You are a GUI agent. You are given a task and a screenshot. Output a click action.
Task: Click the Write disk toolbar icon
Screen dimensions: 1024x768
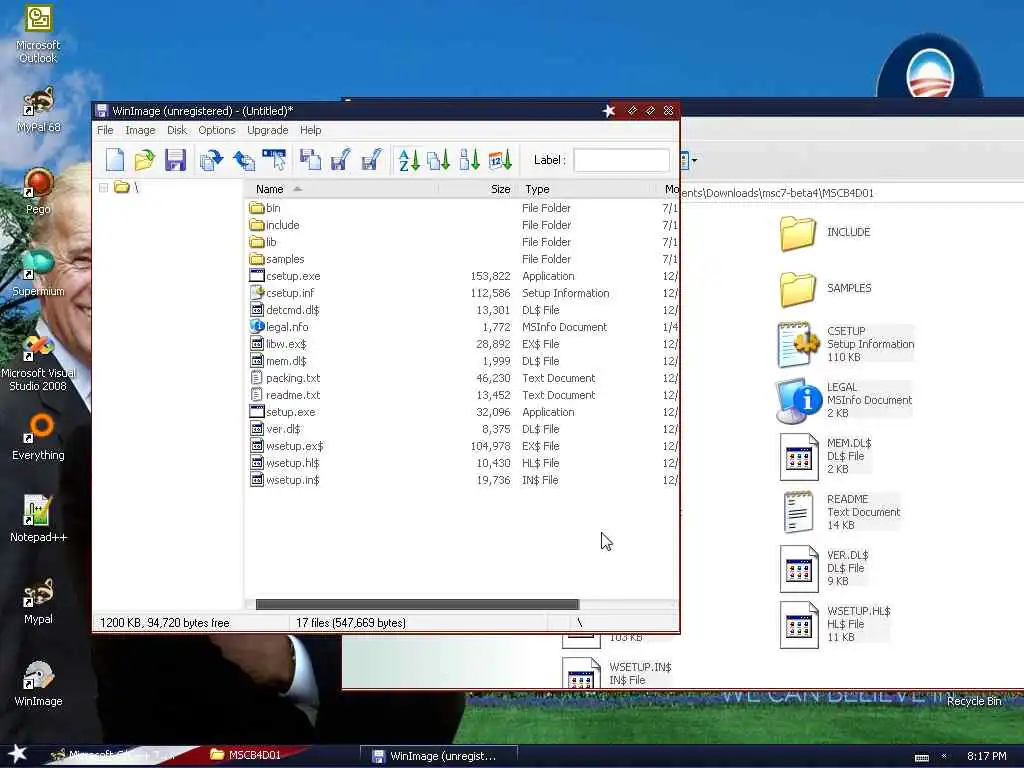(340, 160)
